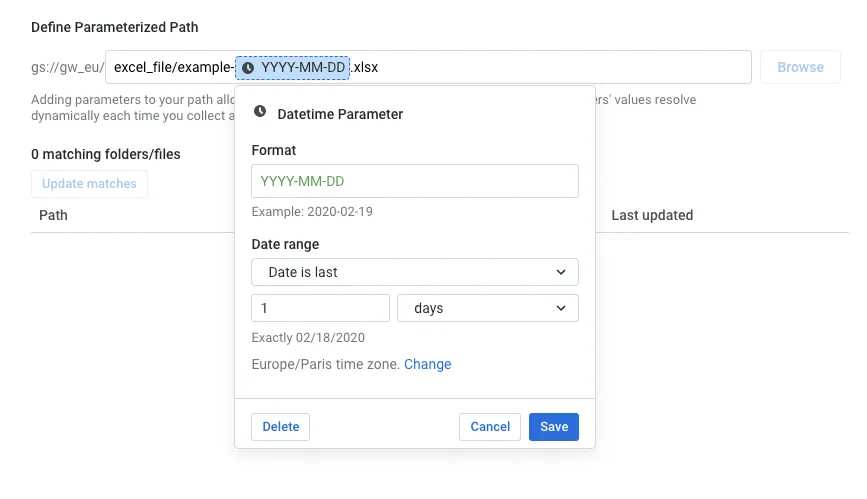Click the "Format" field label
This screenshot has height=499, width=867.
273,150
